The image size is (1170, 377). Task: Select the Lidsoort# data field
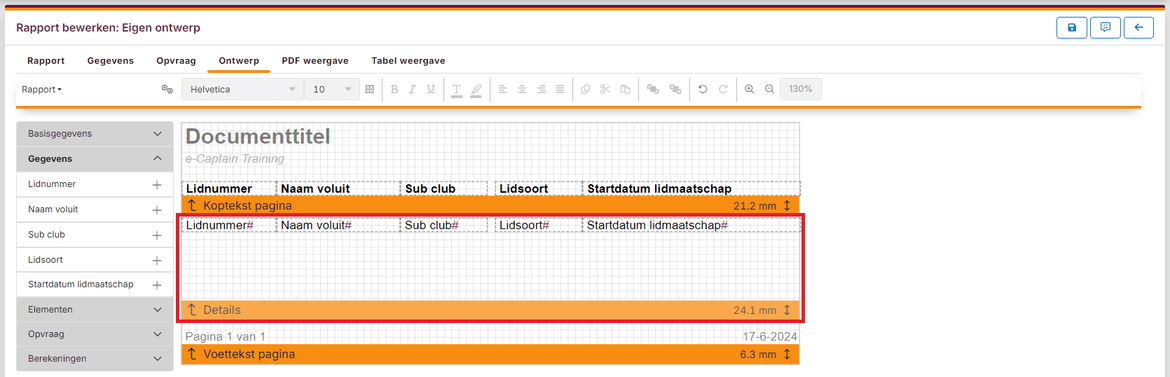pos(538,225)
